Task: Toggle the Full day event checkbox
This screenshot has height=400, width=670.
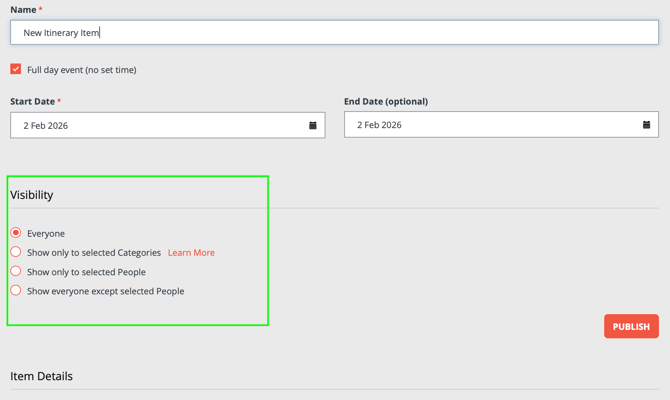Action: [16, 69]
